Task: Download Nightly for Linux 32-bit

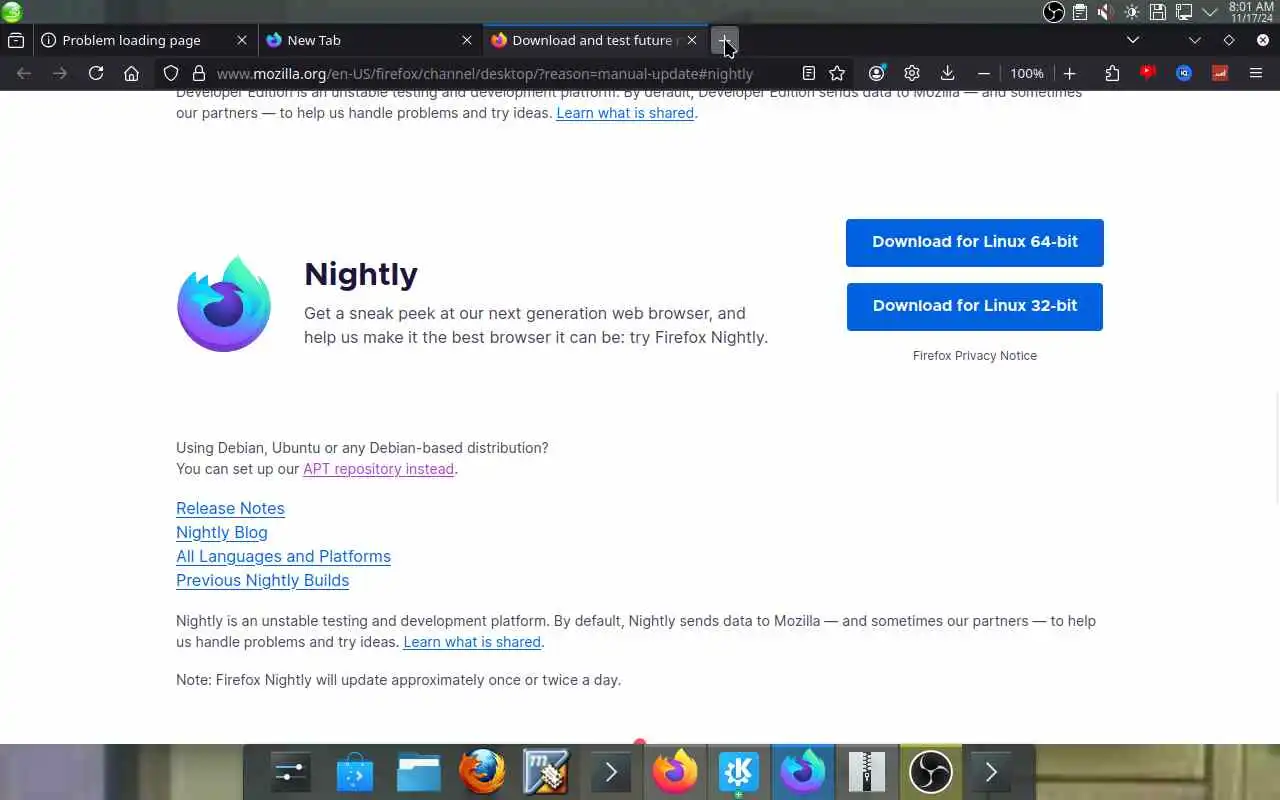Action: click(975, 306)
